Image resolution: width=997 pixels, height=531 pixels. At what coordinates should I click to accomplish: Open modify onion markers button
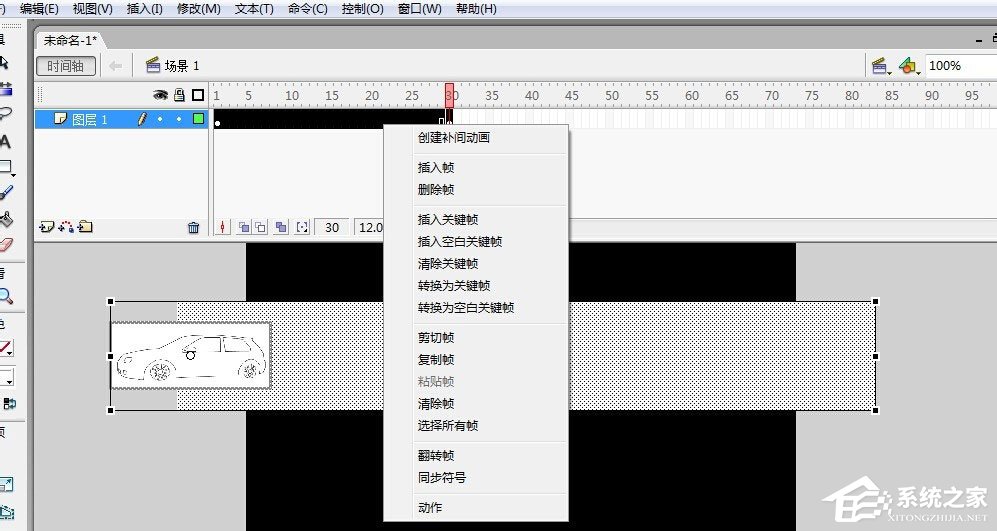[x=303, y=227]
